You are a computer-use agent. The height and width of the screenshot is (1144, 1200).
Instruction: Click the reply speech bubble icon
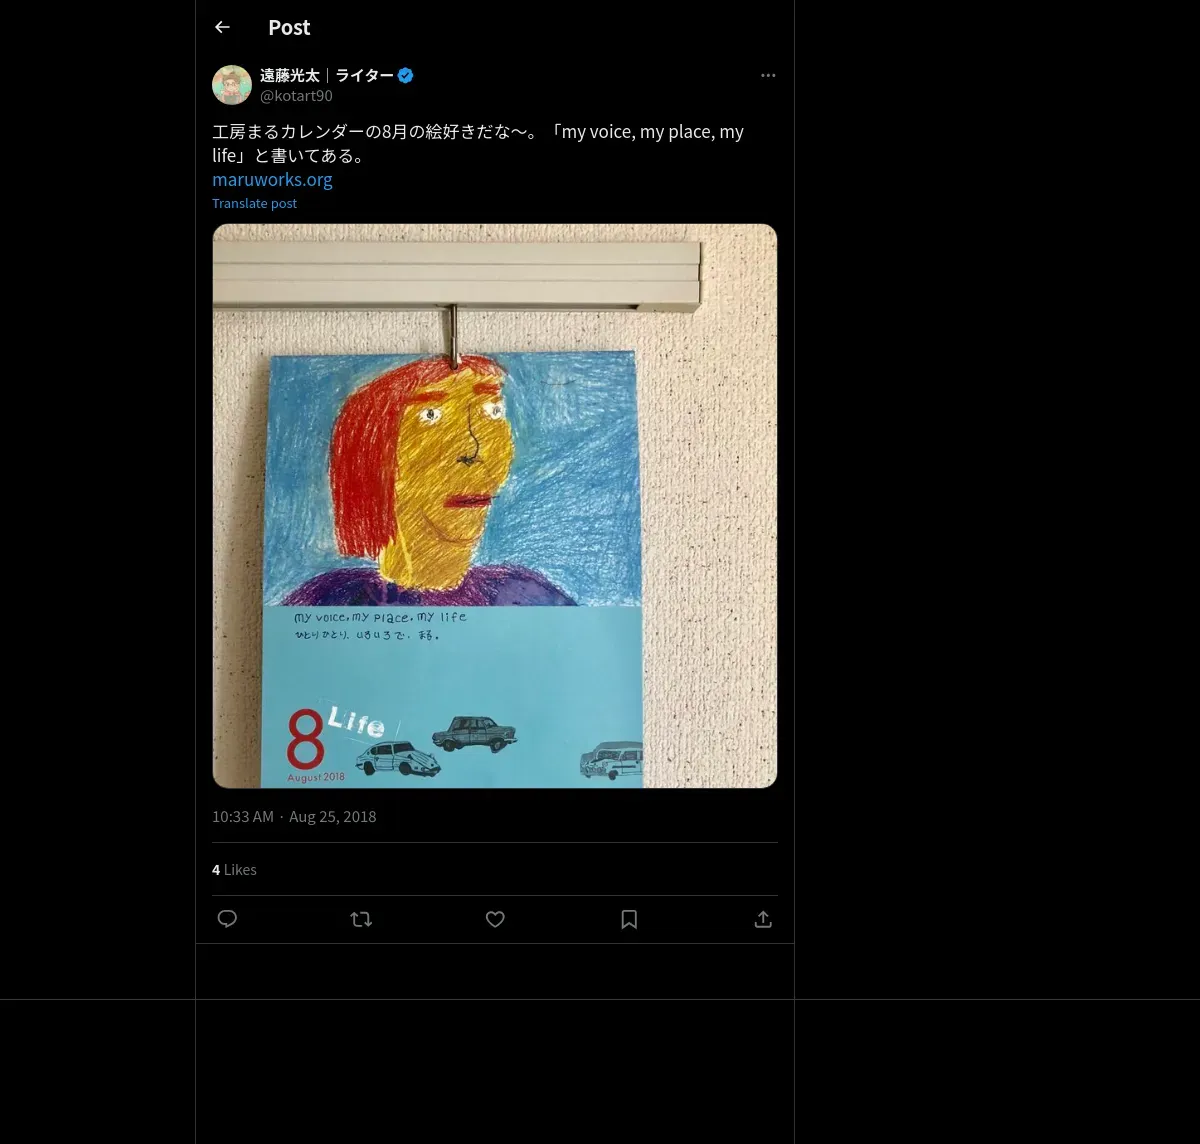227,919
